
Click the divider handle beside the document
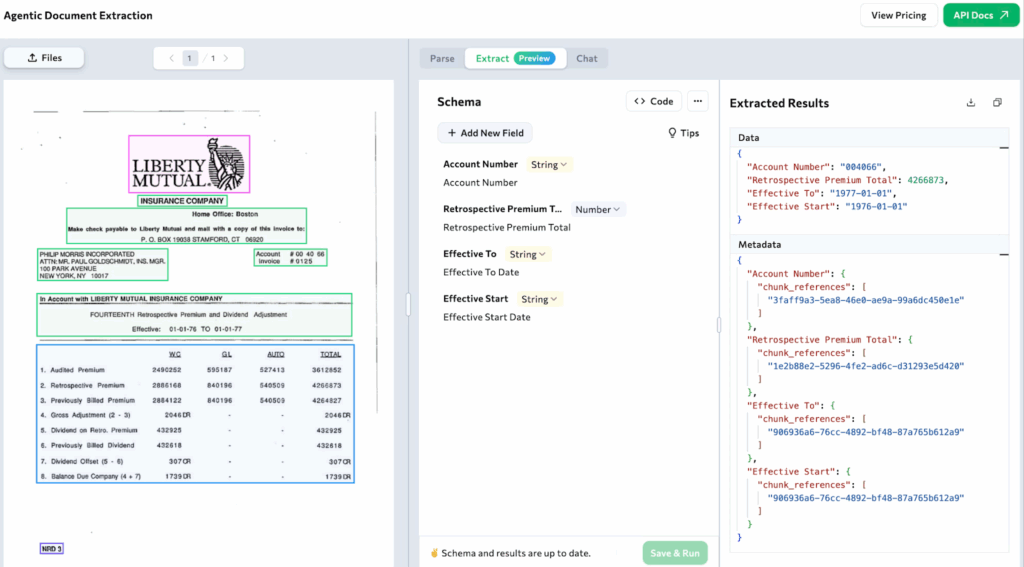click(x=408, y=304)
